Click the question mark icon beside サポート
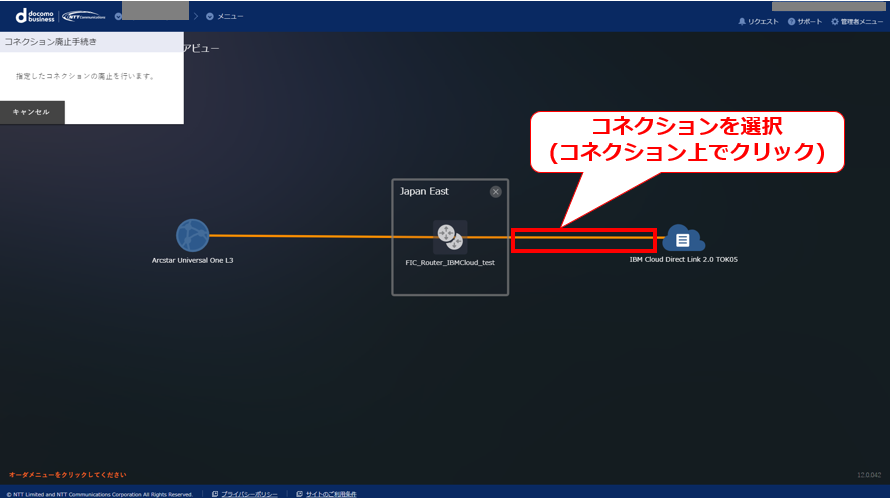The width and height of the screenshot is (892, 498). [x=791, y=22]
